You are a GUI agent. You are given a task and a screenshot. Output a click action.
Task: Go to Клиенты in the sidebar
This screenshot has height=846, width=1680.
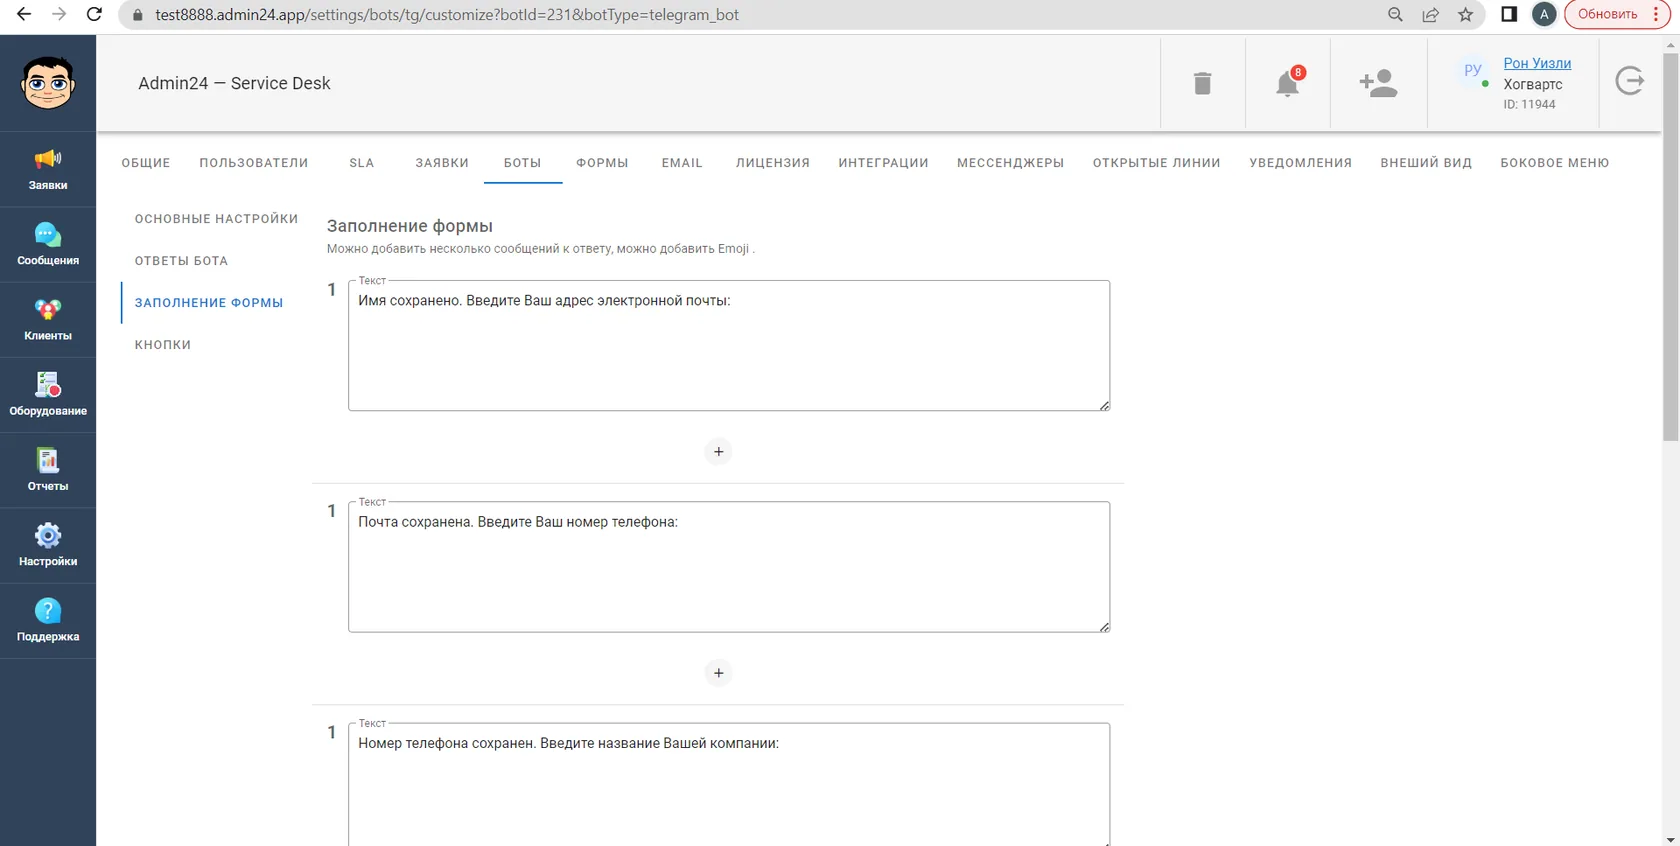tap(48, 320)
